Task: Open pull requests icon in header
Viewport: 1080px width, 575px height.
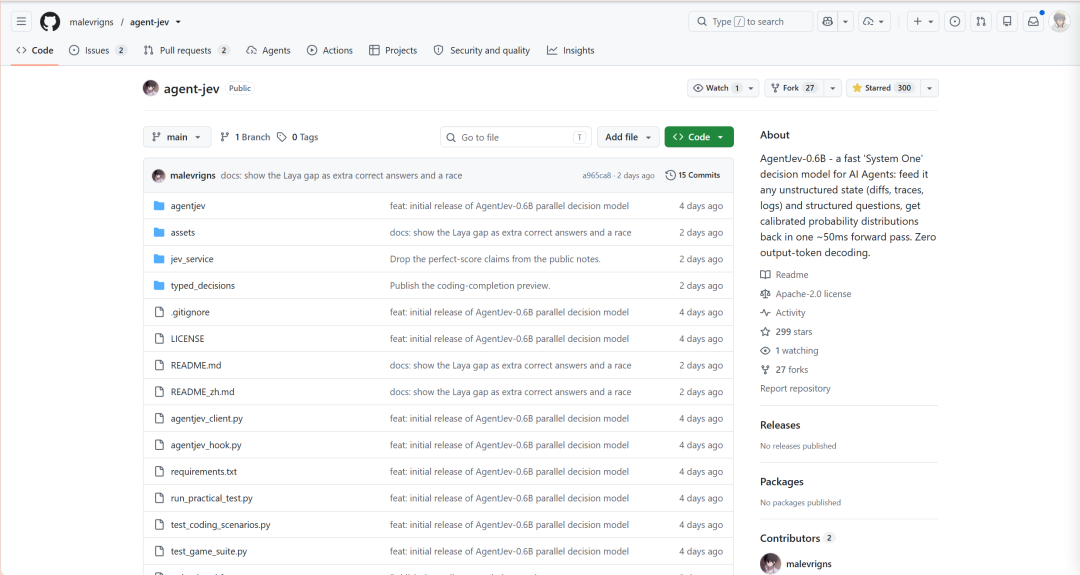Action: [981, 21]
